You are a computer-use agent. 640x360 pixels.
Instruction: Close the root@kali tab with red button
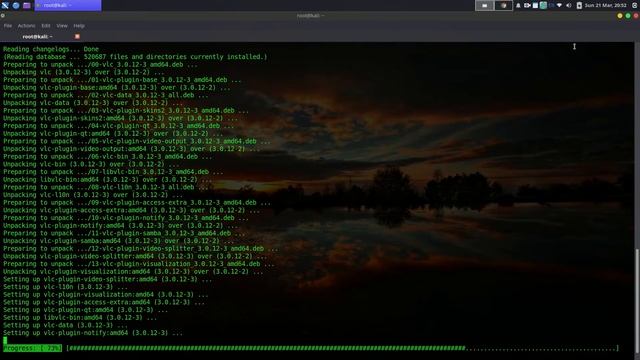tap(77, 36)
